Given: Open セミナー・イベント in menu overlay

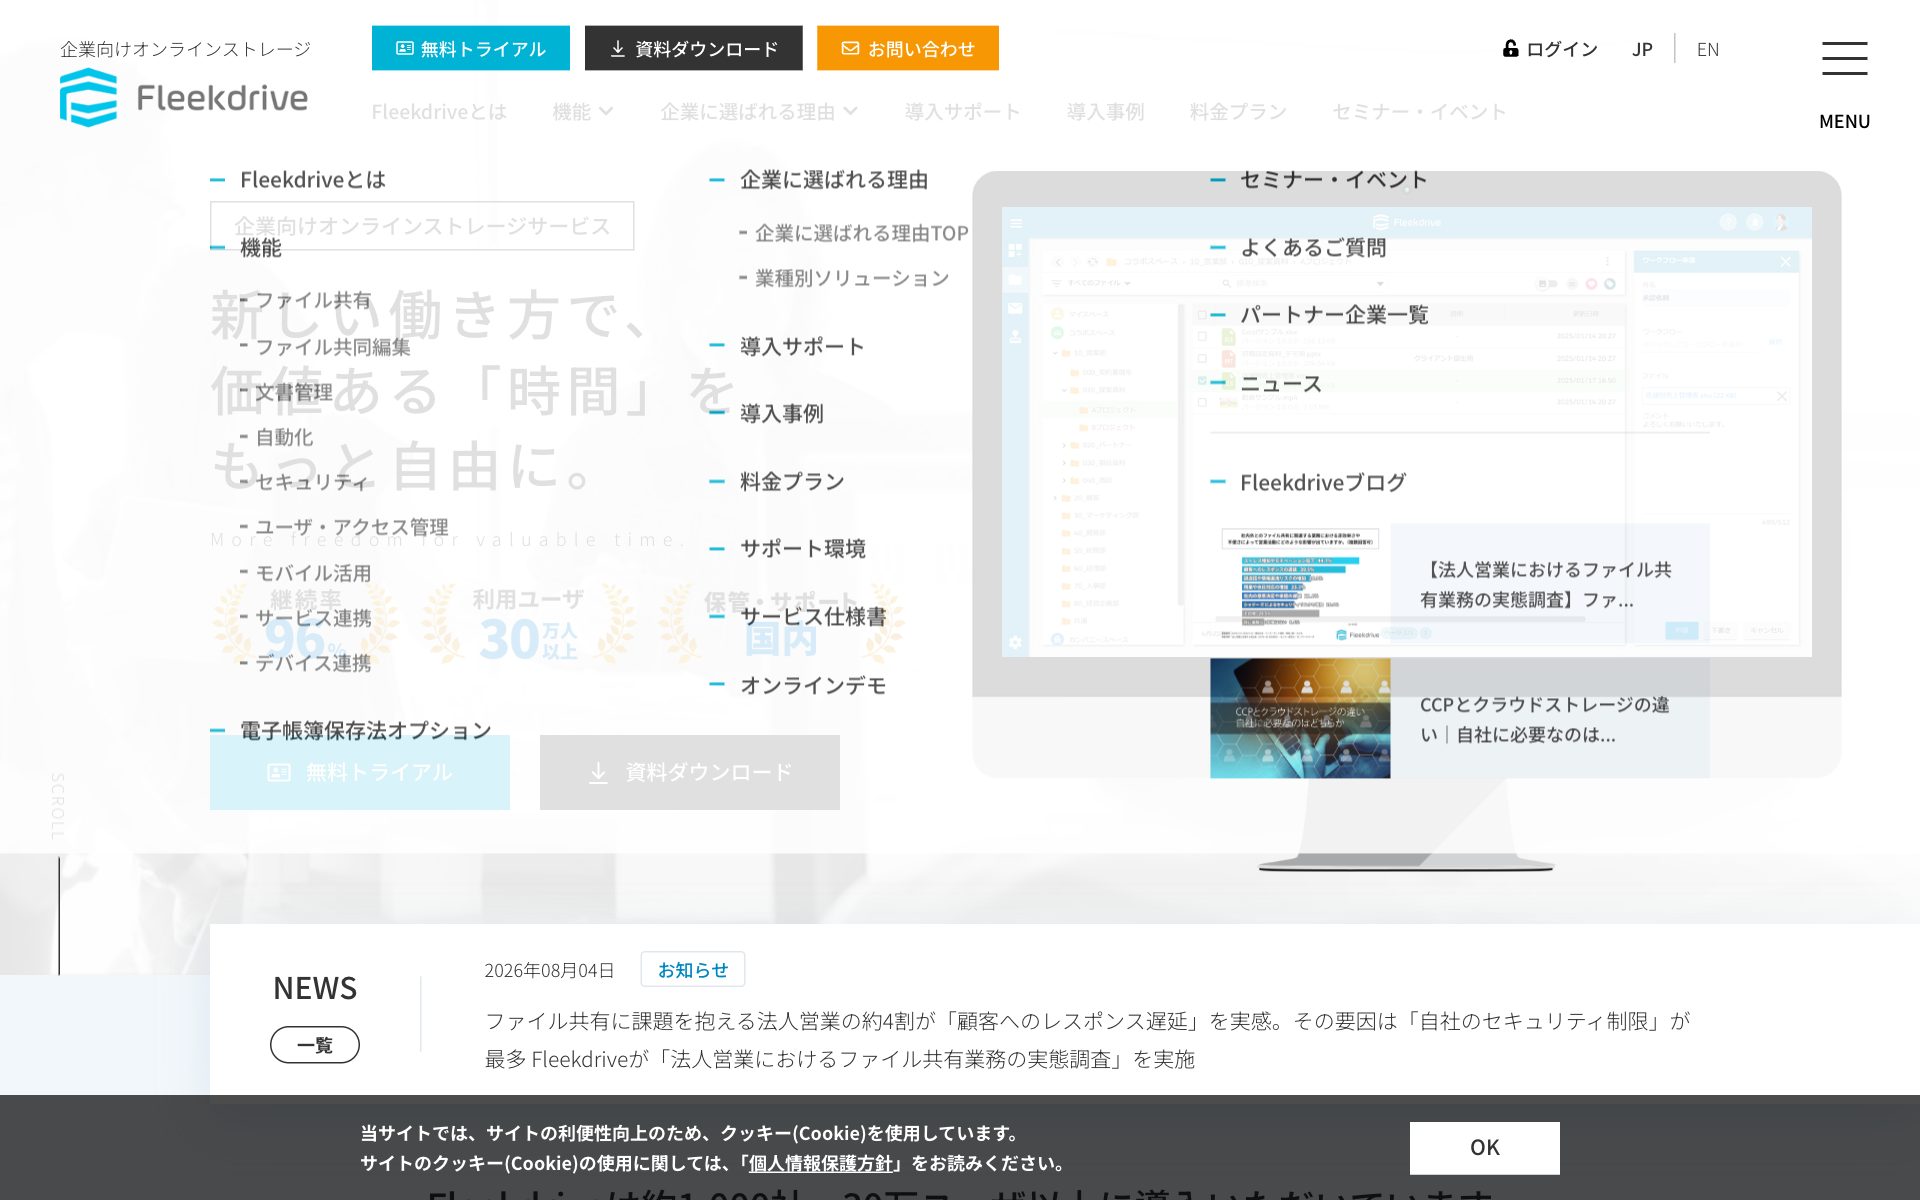Looking at the screenshot, I should (x=1333, y=180).
